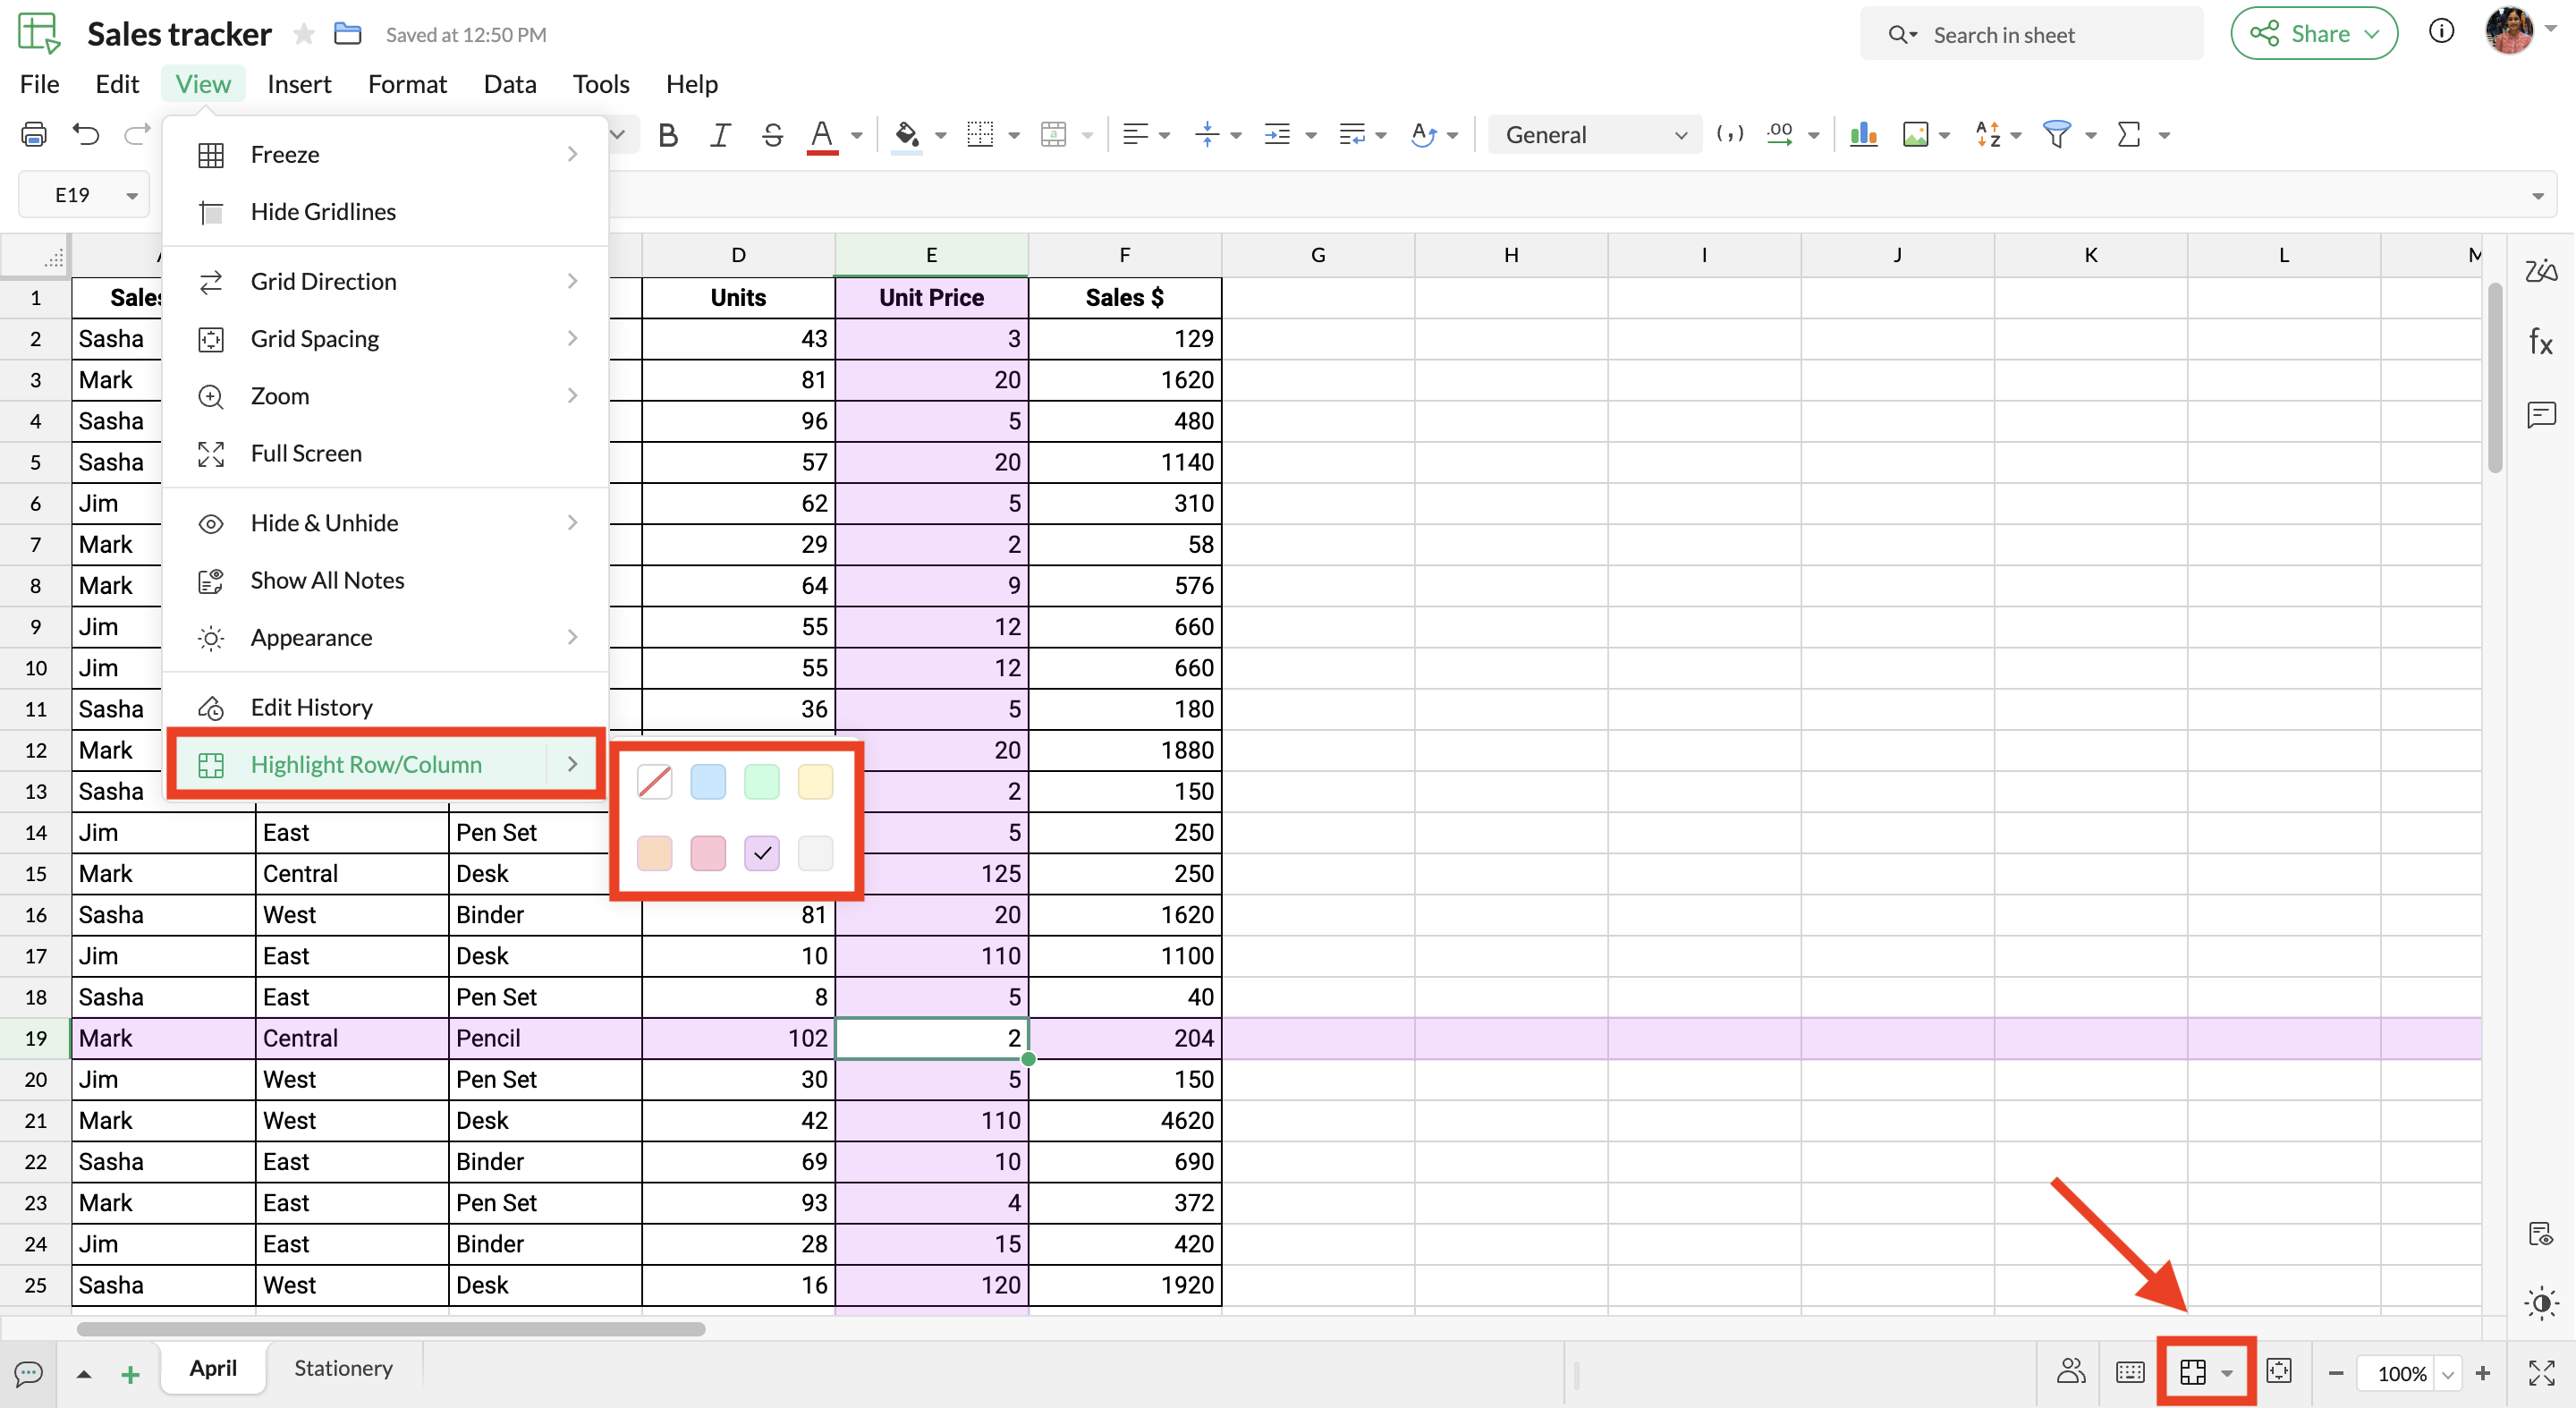Click the Insert Chart icon
The width and height of the screenshot is (2576, 1408).
(x=1863, y=135)
